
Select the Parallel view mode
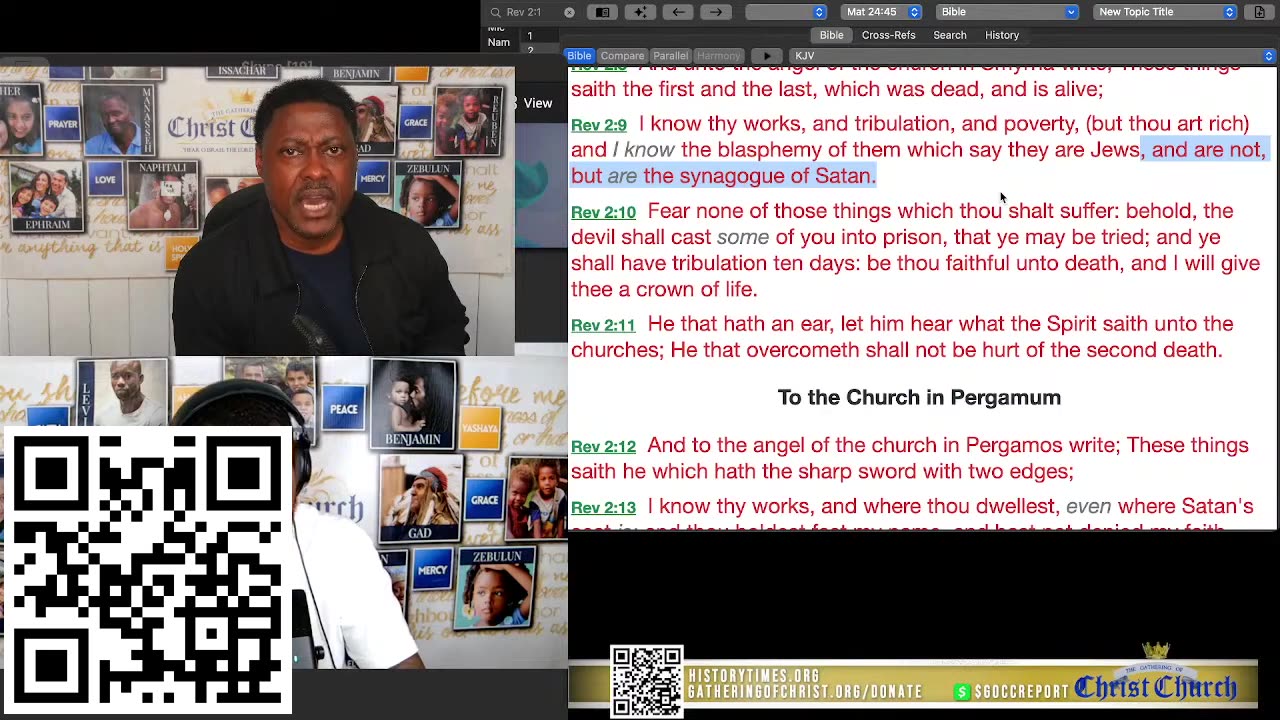[x=670, y=56]
